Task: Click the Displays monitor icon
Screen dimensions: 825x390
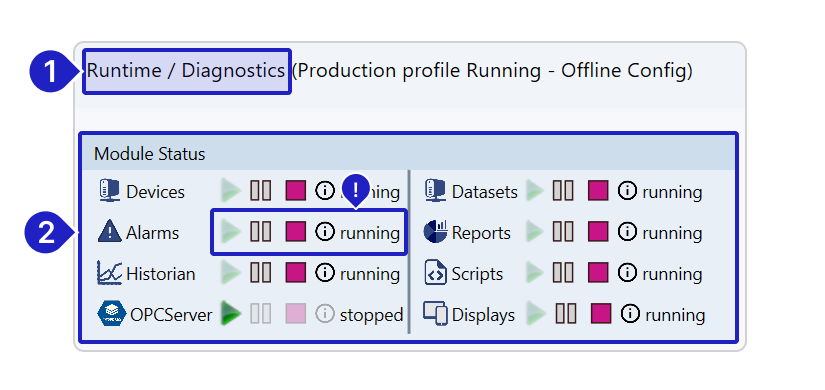Action: pos(435,314)
